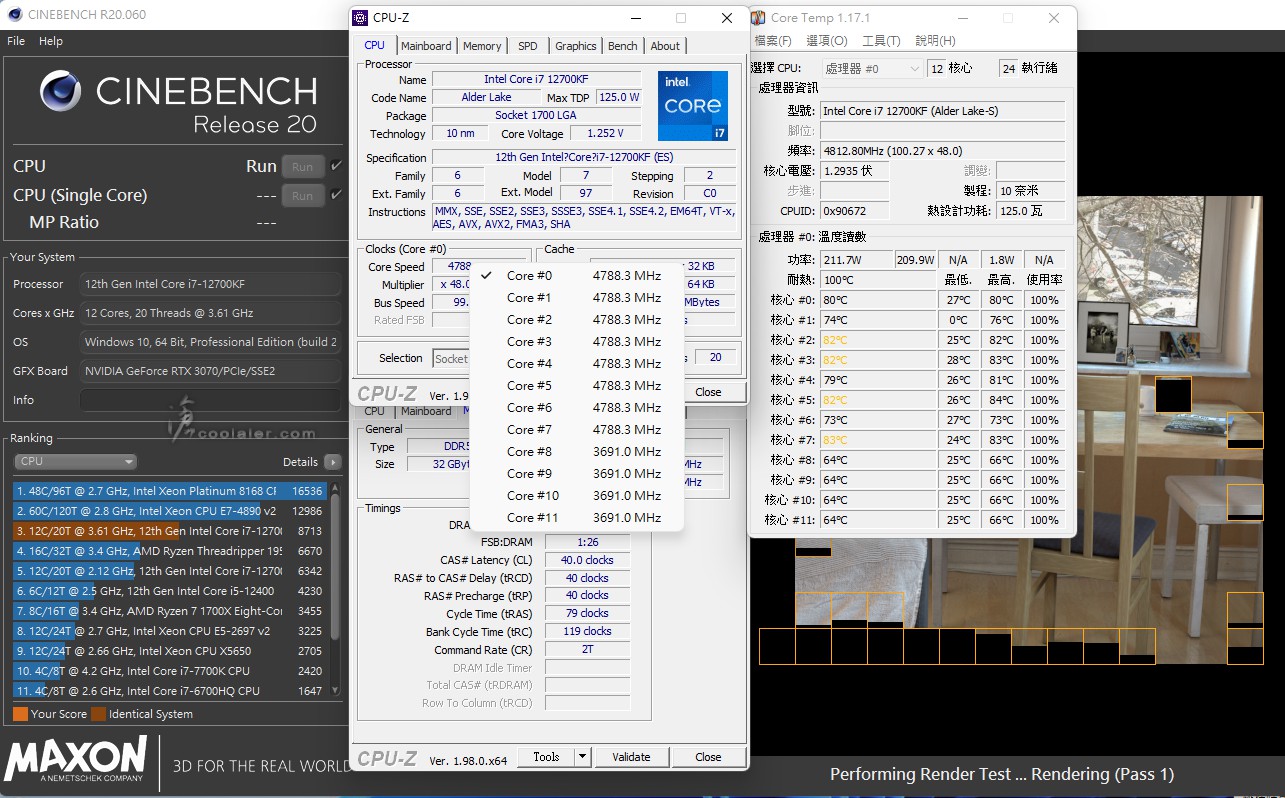The height and width of the screenshot is (798, 1285).
Task: Switch to the Mainboard tab in front CPU-Z window
Action: coord(426,46)
